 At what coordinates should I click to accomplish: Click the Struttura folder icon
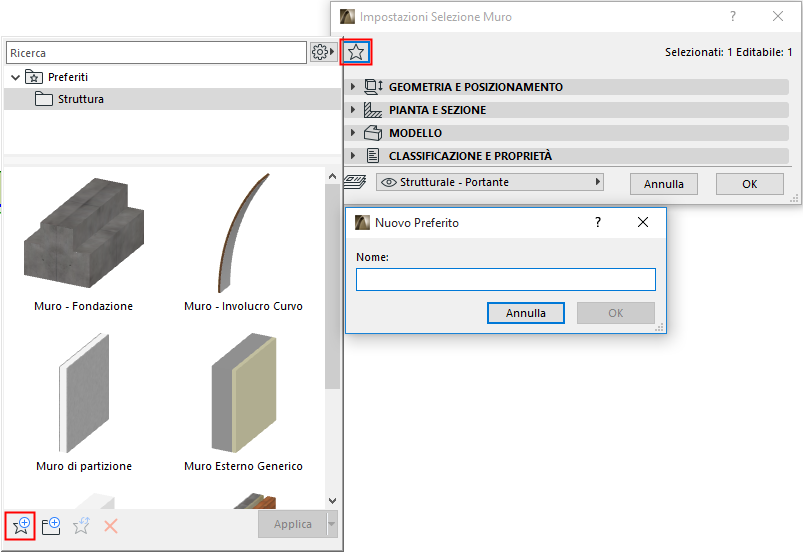[44, 99]
